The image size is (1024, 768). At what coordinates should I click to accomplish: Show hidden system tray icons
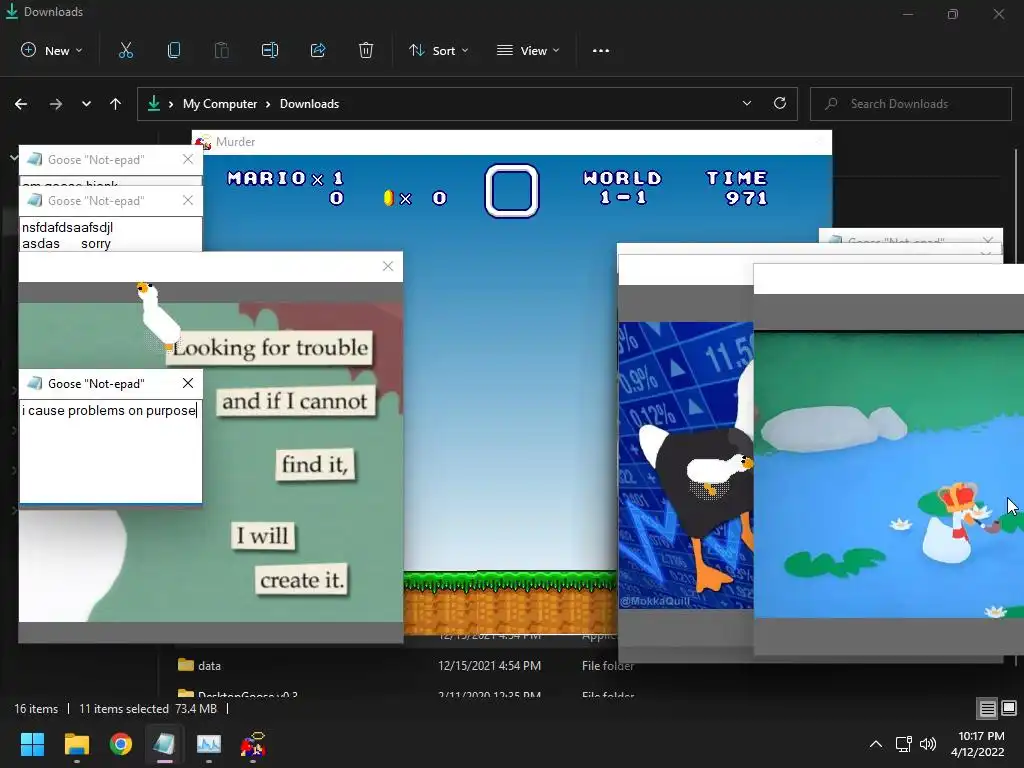[x=876, y=744]
